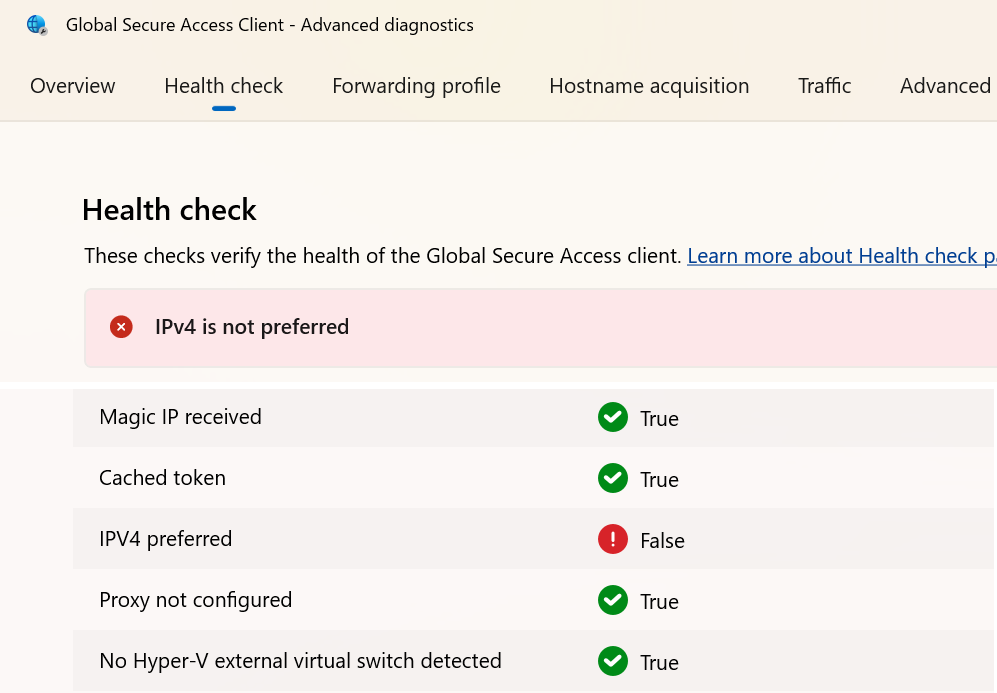Select No Hyper-V external virtual switch row
Screen dimensions: 997x693
(x=300, y=661)
